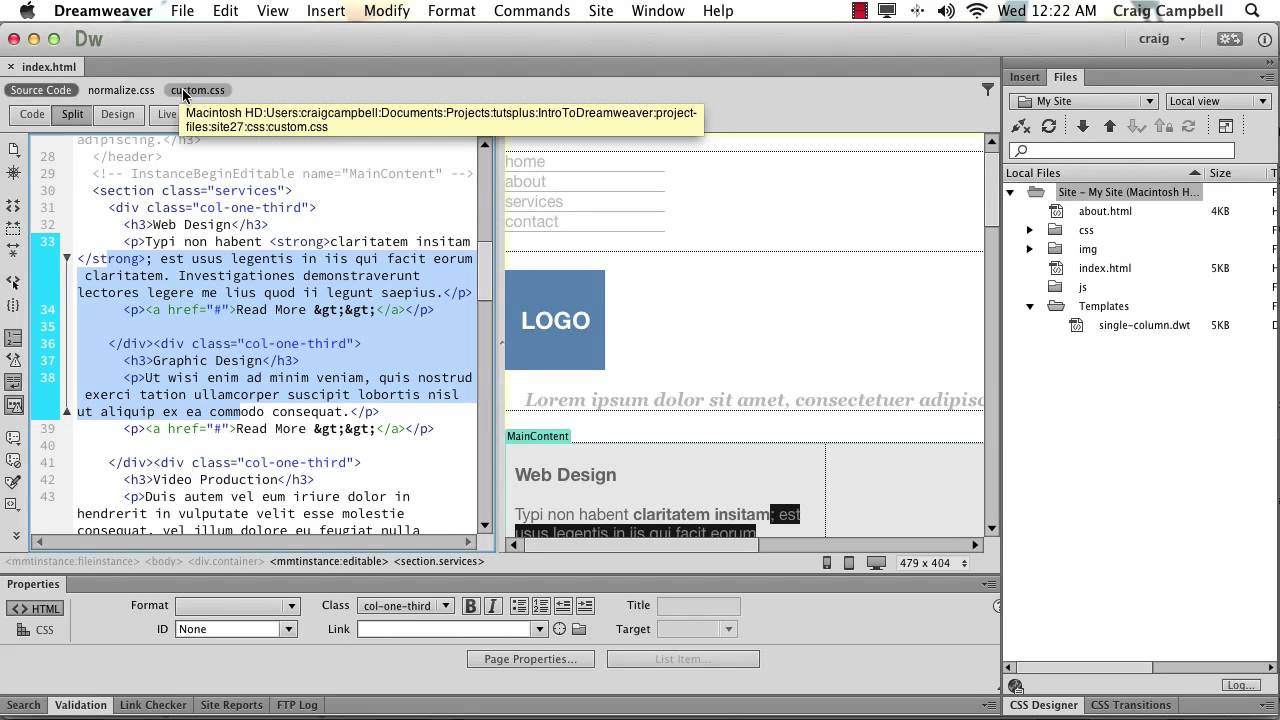
Task: Show more code toolbar icons
Action: pyautogui.click(x=18, y=536)
